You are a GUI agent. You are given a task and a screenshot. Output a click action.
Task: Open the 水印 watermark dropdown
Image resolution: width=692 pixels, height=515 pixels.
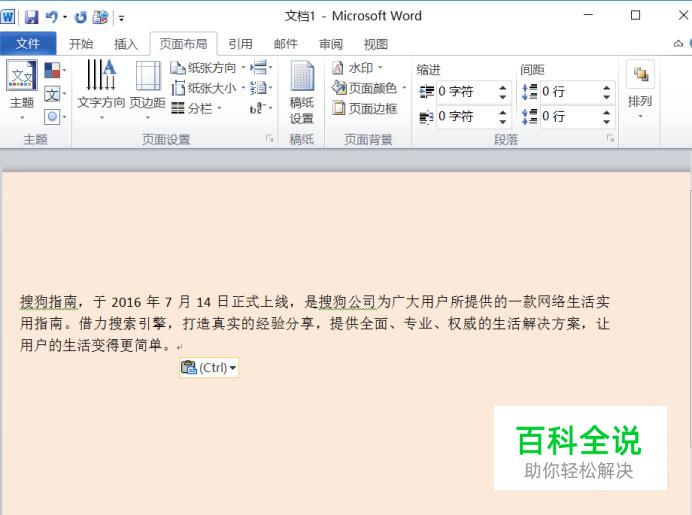click(x=357, y=68)
